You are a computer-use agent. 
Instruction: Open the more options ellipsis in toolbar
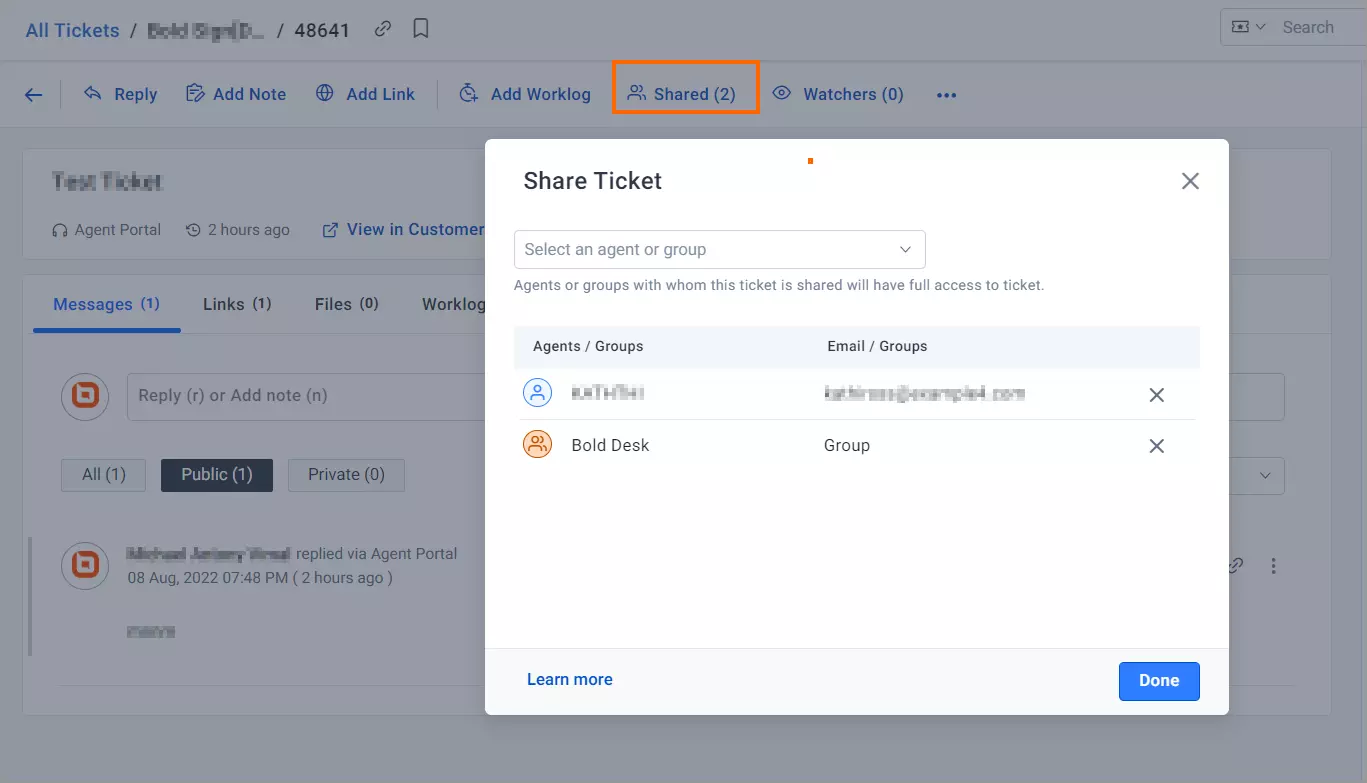click(x=946, y=95)
